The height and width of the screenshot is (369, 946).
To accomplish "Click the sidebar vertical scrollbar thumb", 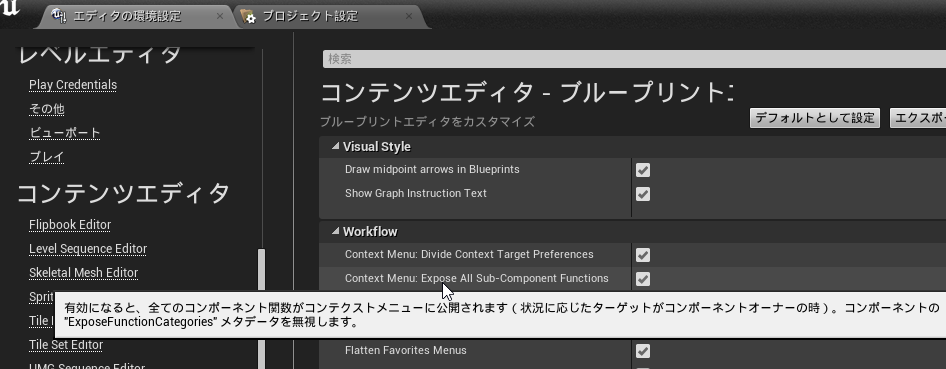I will click(261, 309).
